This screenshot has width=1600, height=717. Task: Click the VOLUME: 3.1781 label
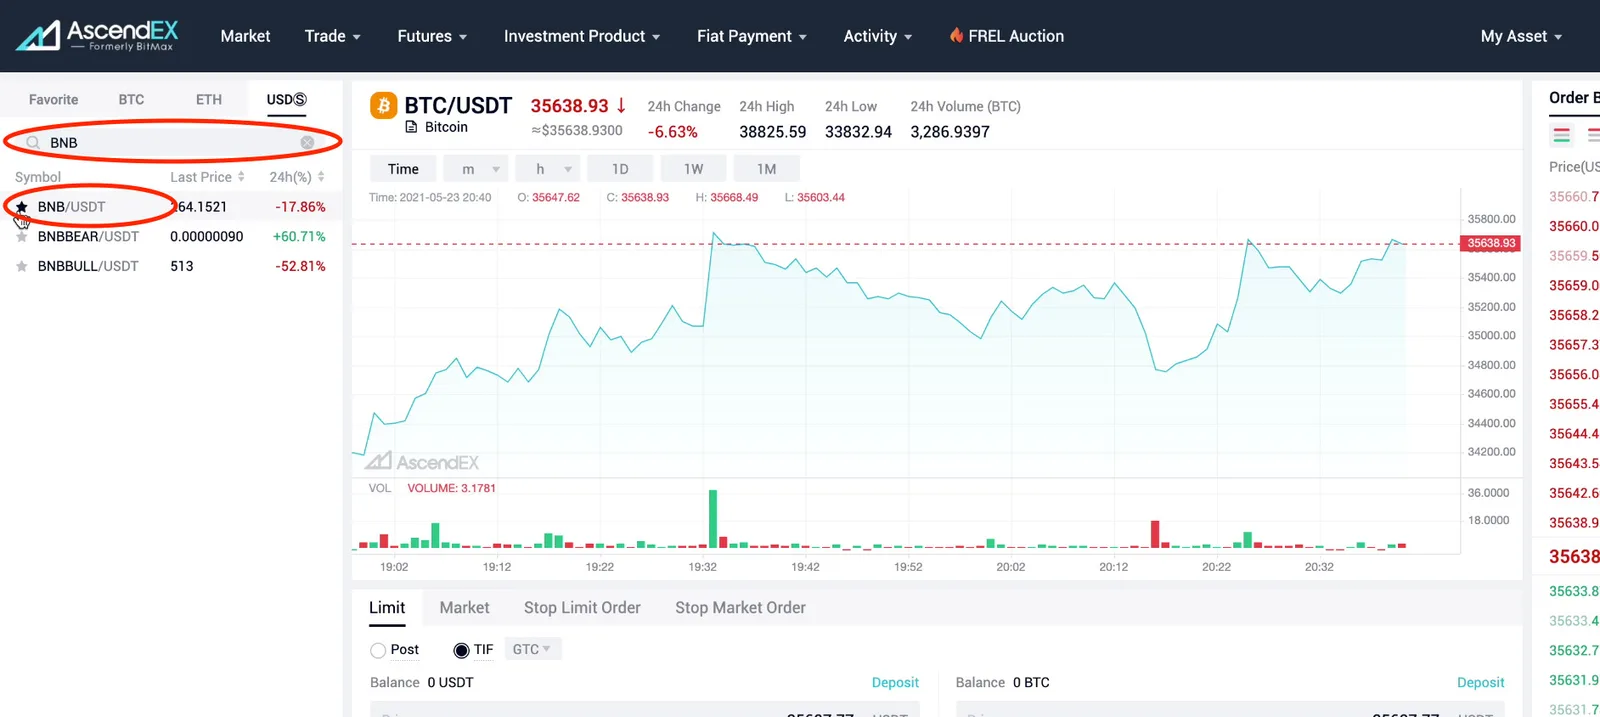(x=451, y=489)
